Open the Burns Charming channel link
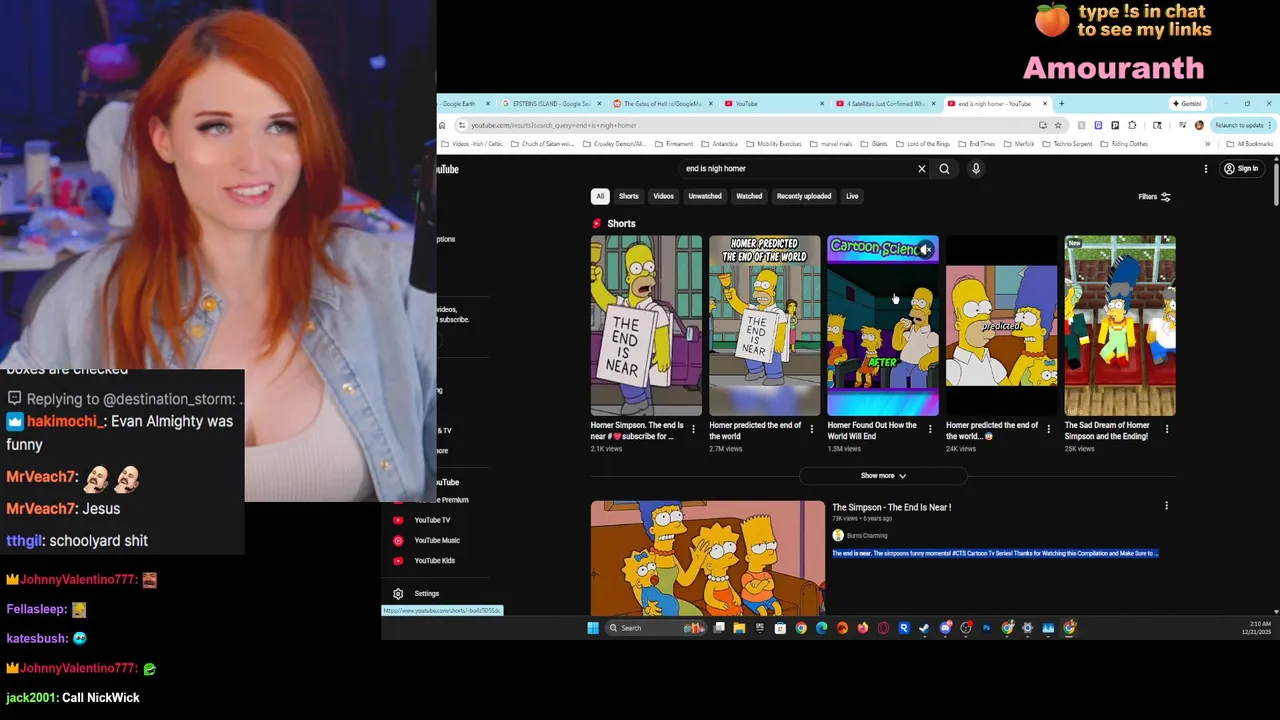 866,535
